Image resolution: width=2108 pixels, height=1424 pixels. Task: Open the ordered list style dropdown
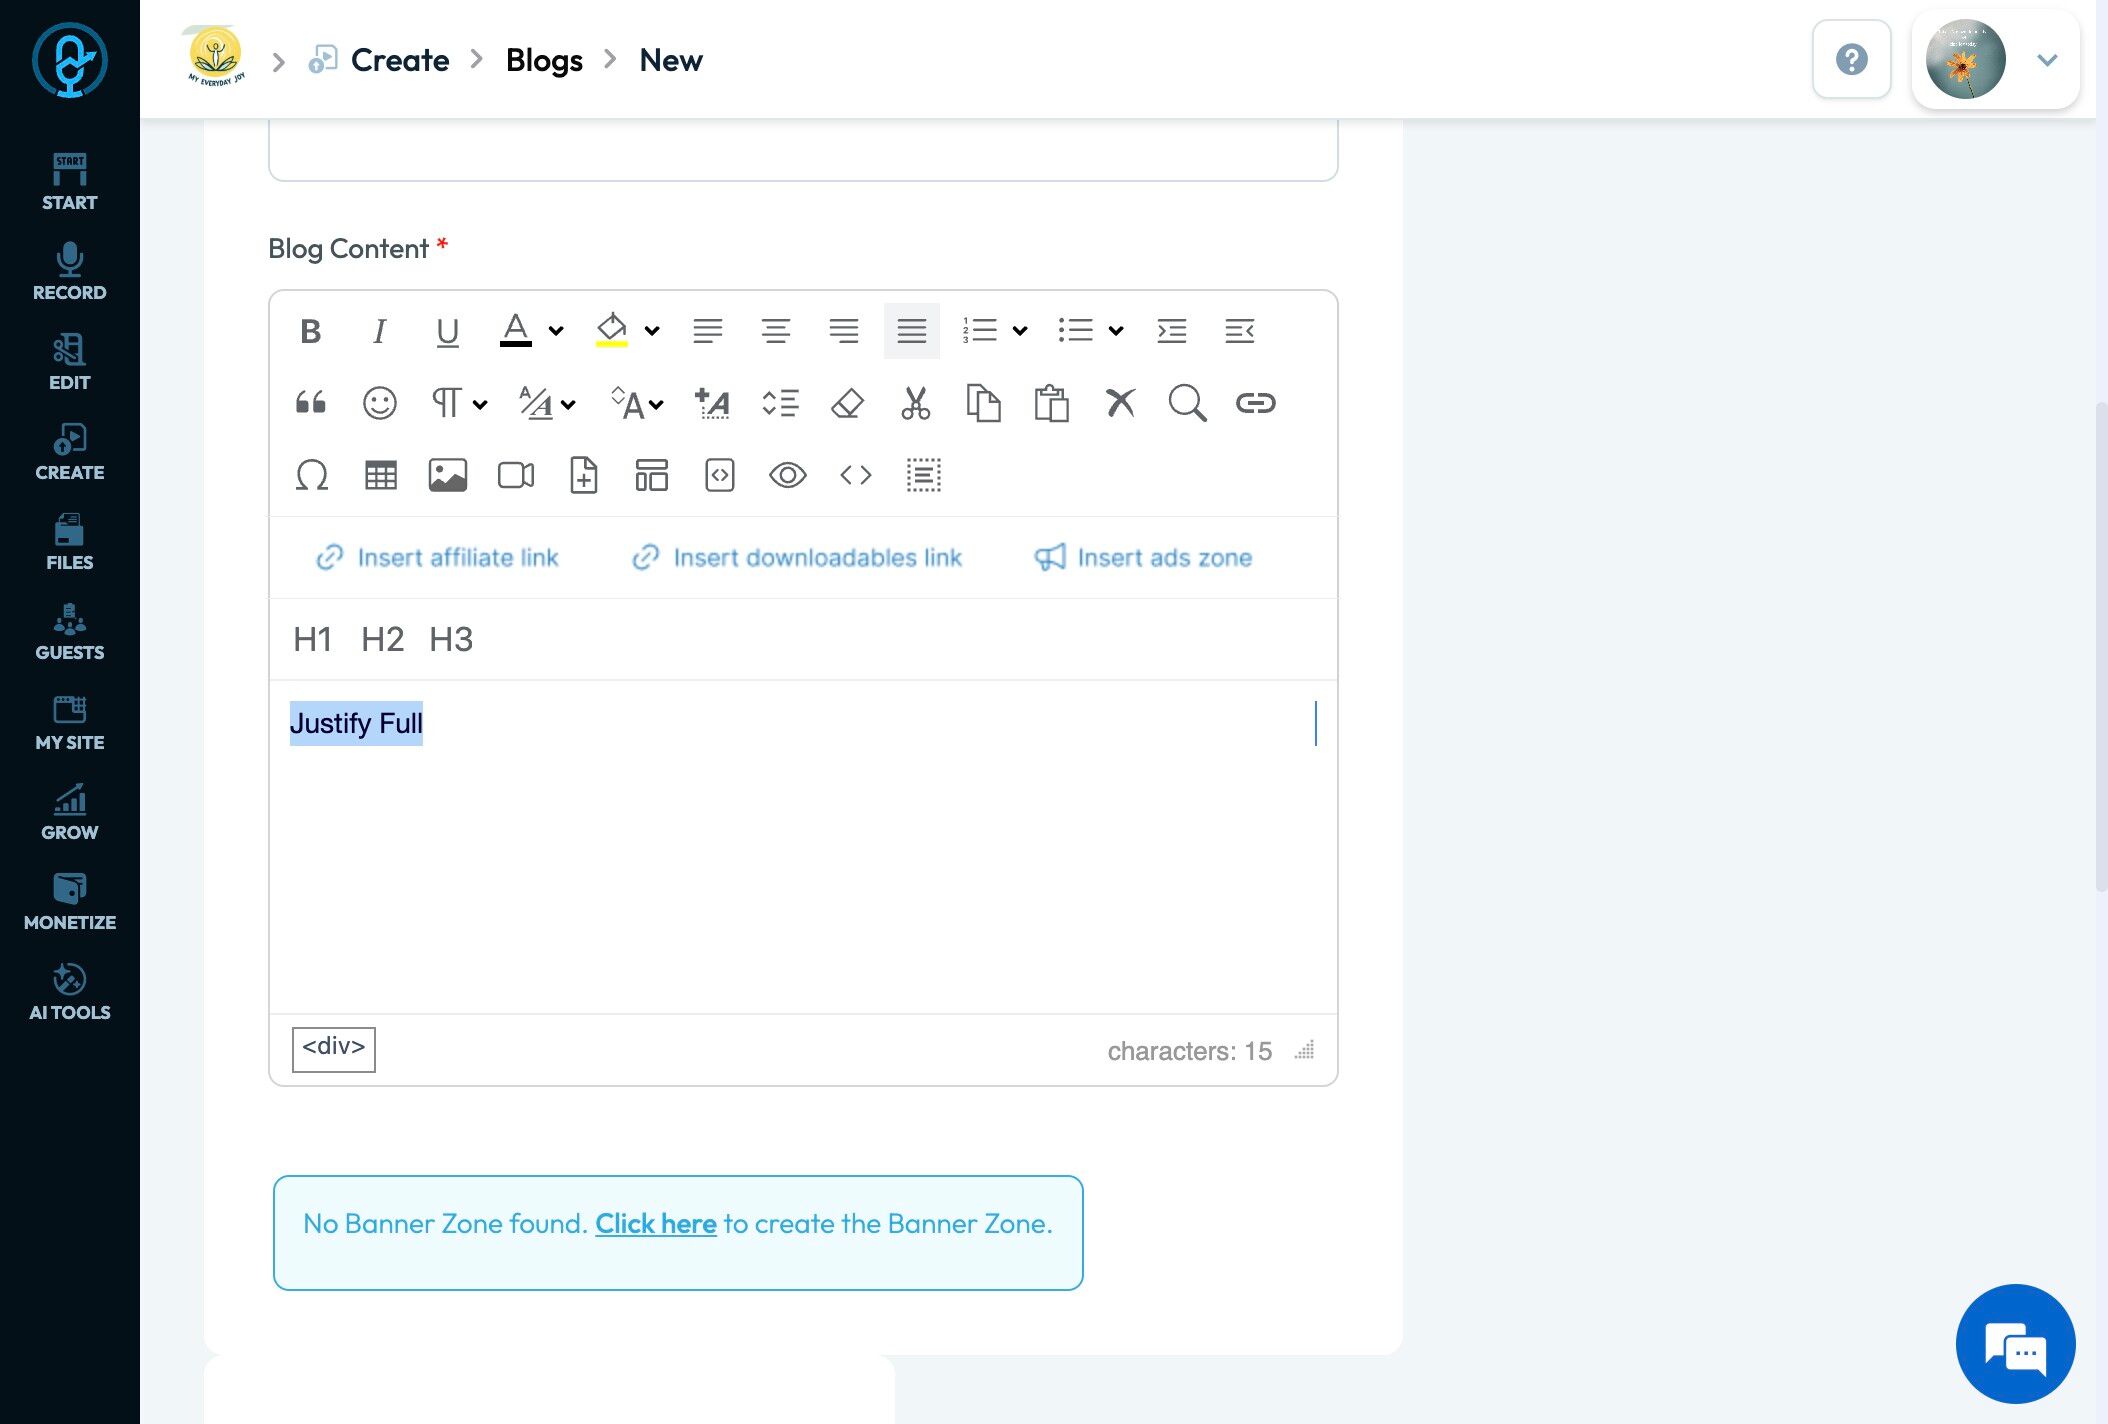(1020, 331)
